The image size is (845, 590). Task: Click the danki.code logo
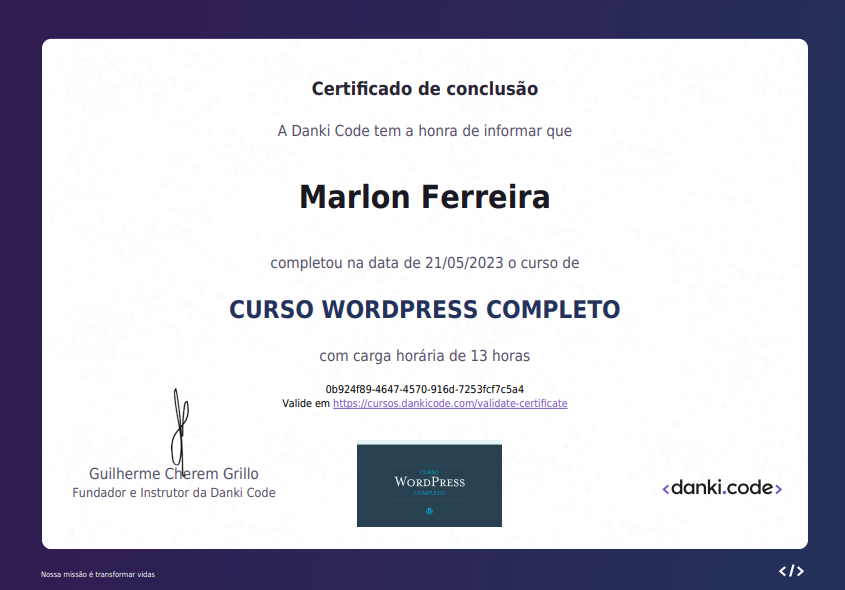click(722, 488)
